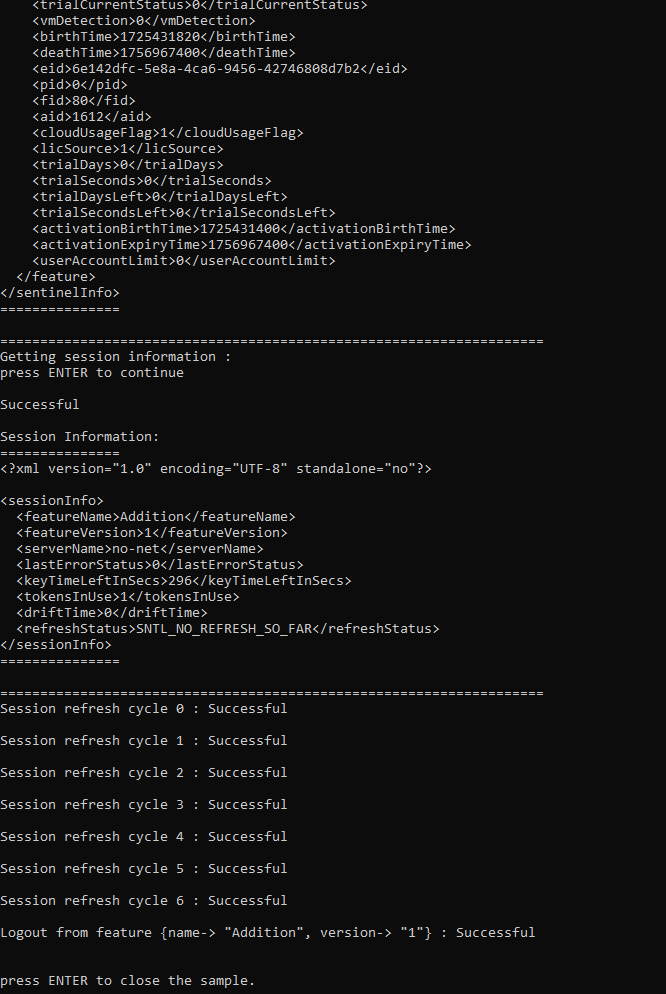This screenshot has width=666, height=994.
Task: Click the 'Session refresh cycle 6' line
Action: 143,900
